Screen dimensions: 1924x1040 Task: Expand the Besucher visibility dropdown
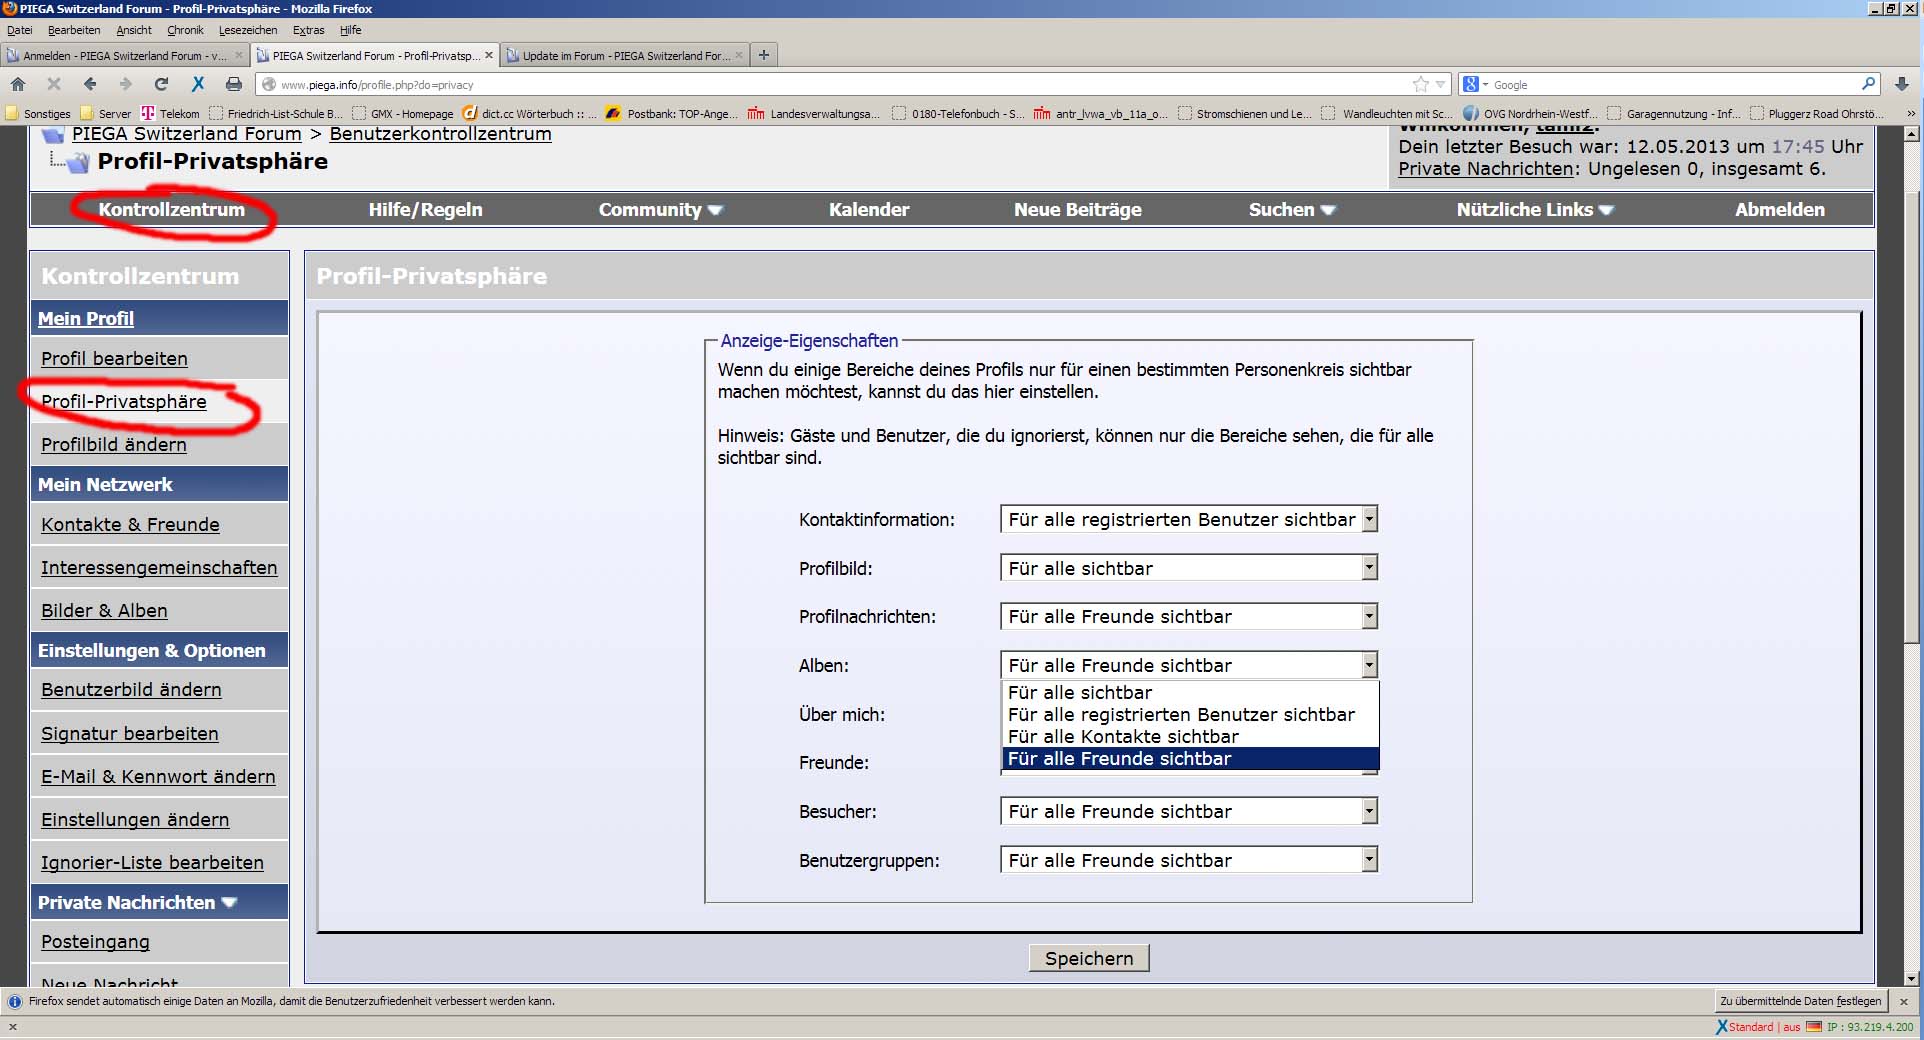click(1188, 812)
